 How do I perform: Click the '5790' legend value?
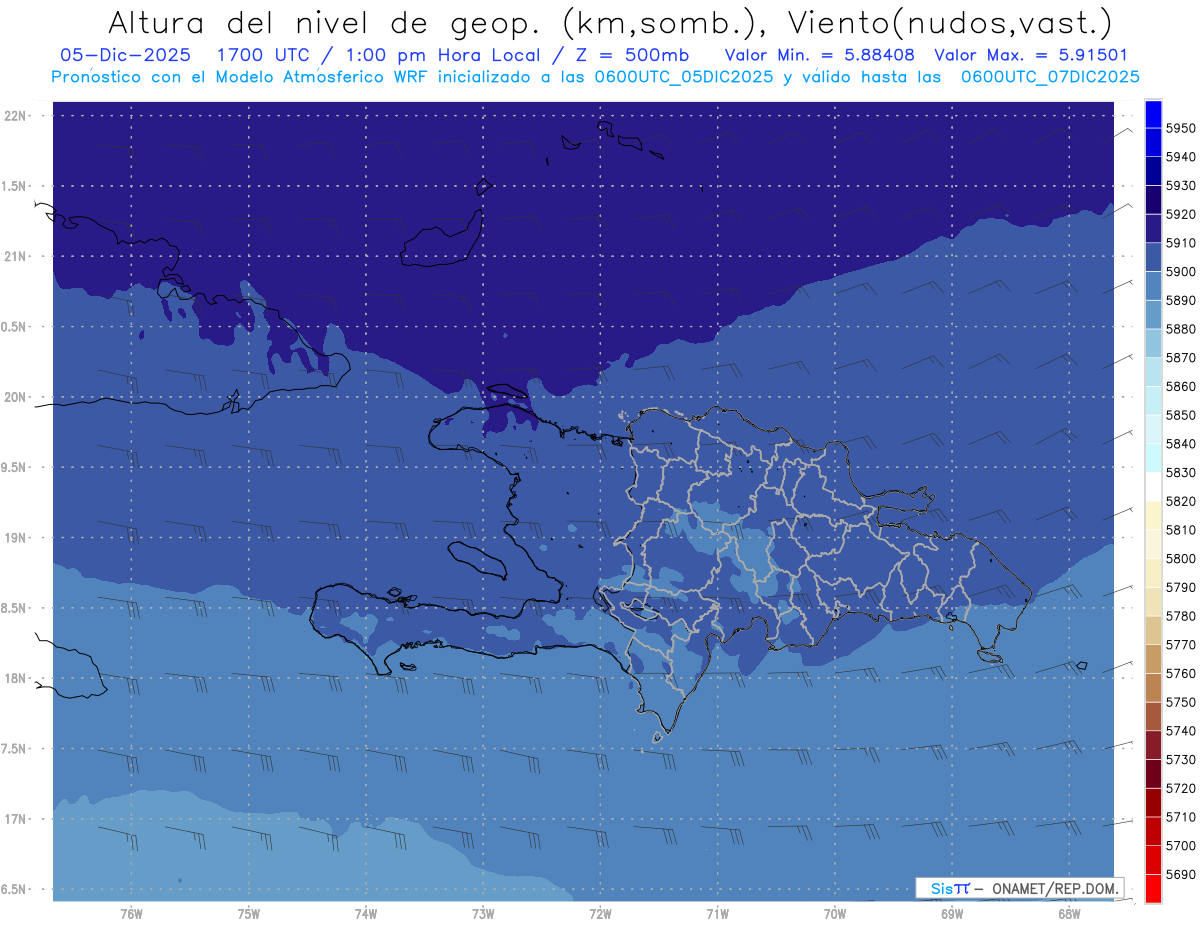click(x=1181, y=587)
